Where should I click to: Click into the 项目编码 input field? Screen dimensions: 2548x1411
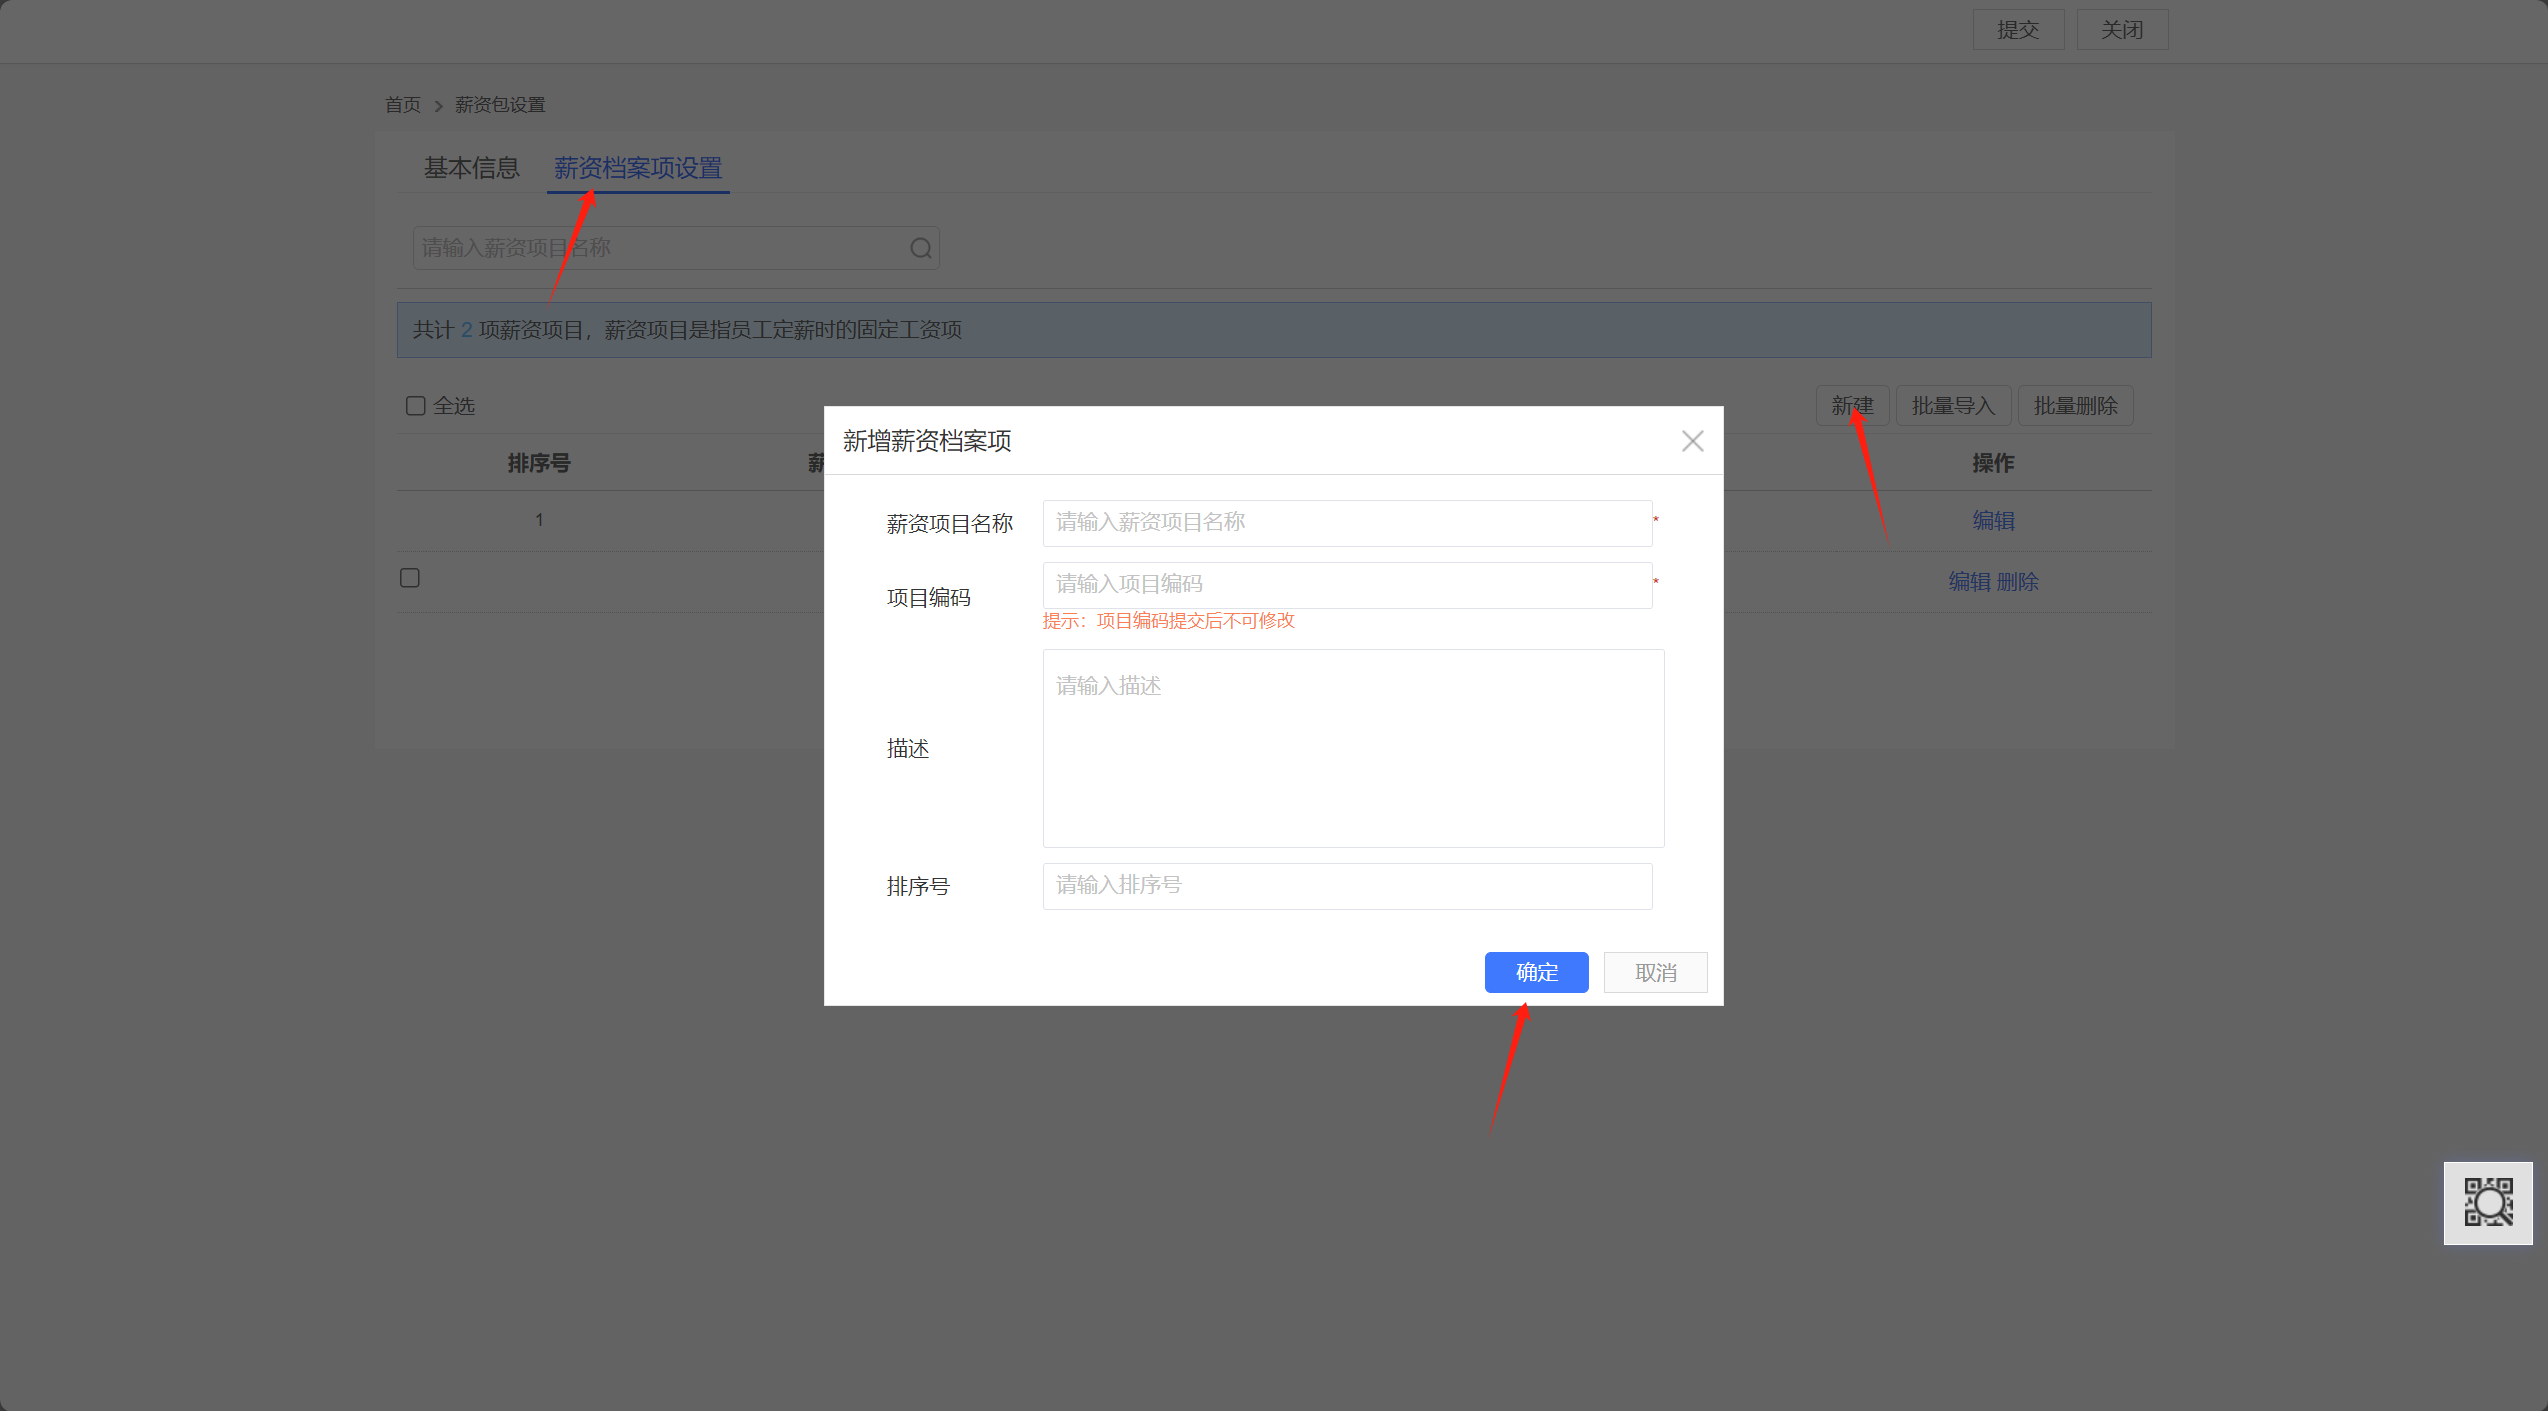point(1346,585)
